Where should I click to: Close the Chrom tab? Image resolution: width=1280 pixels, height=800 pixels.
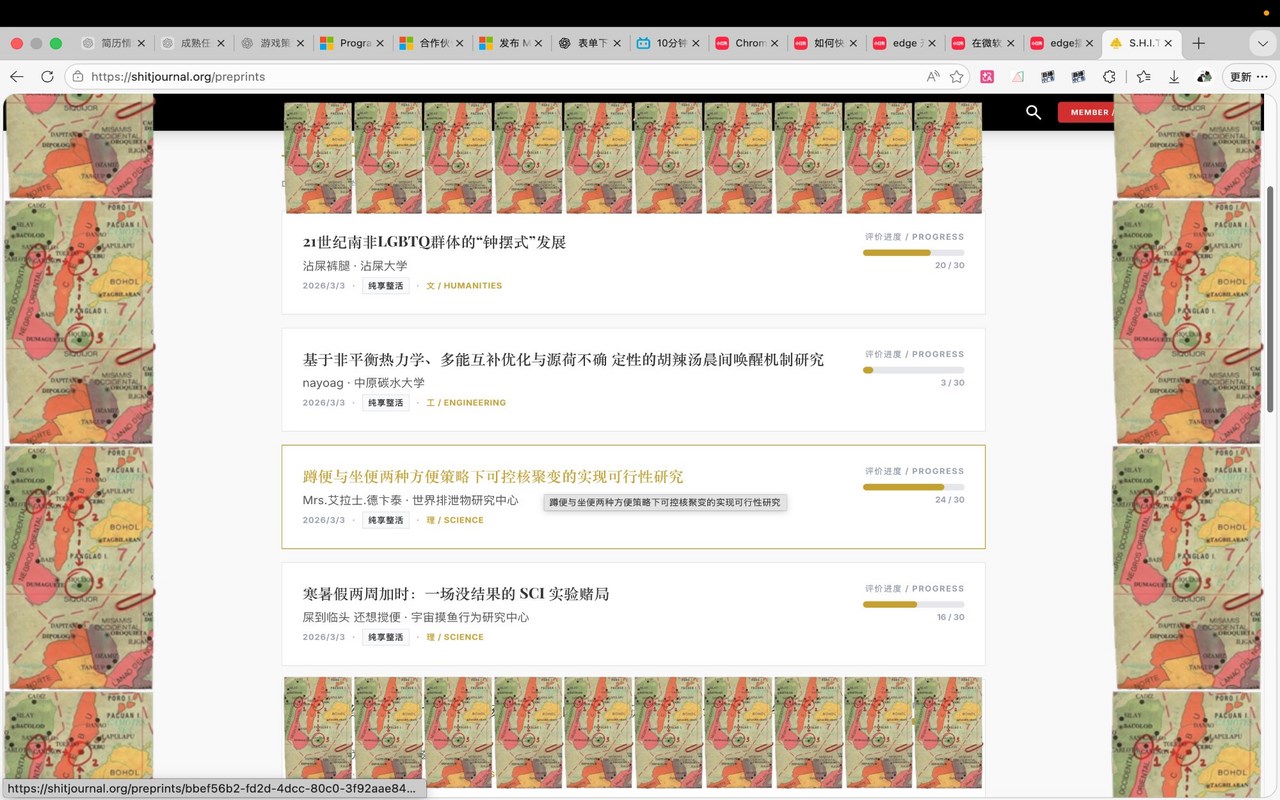(775, 43)
